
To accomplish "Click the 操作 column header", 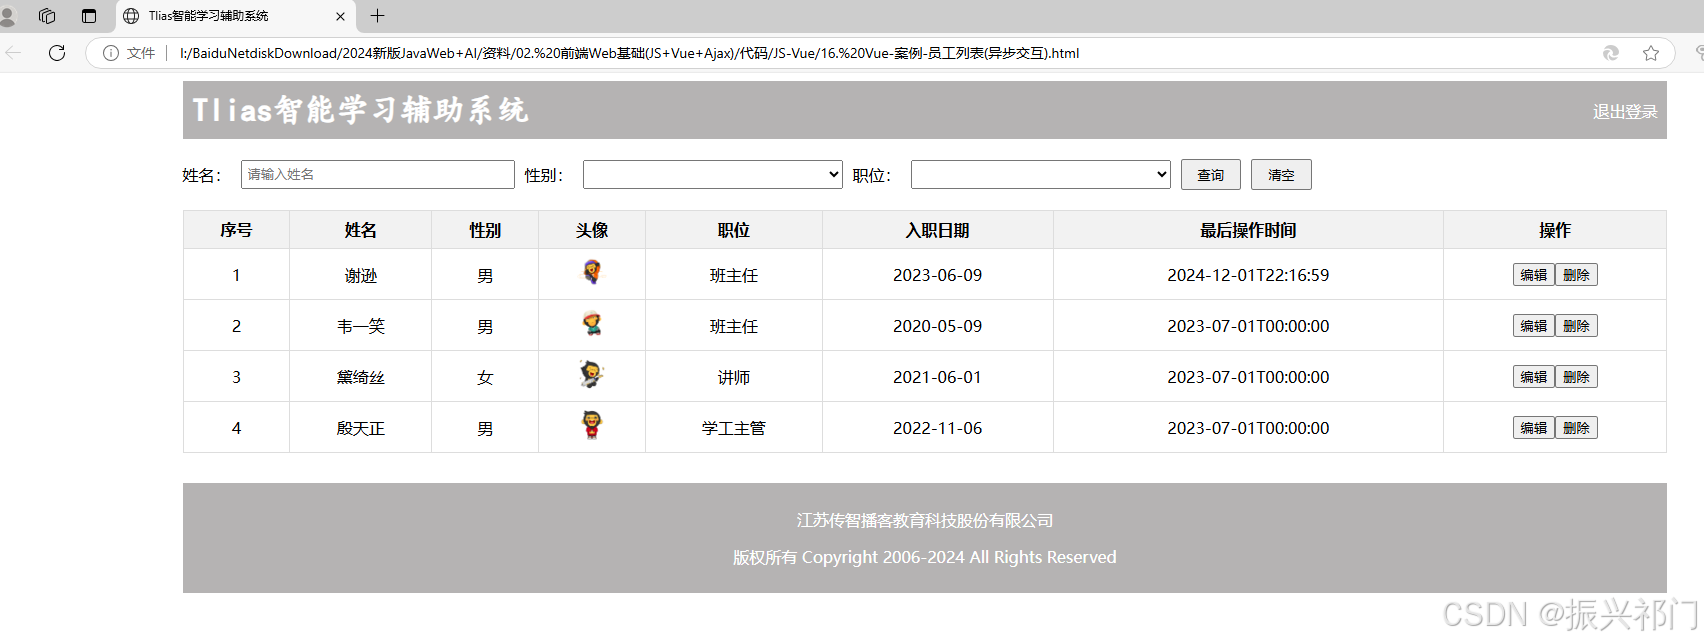I will tap(1555, 230).
